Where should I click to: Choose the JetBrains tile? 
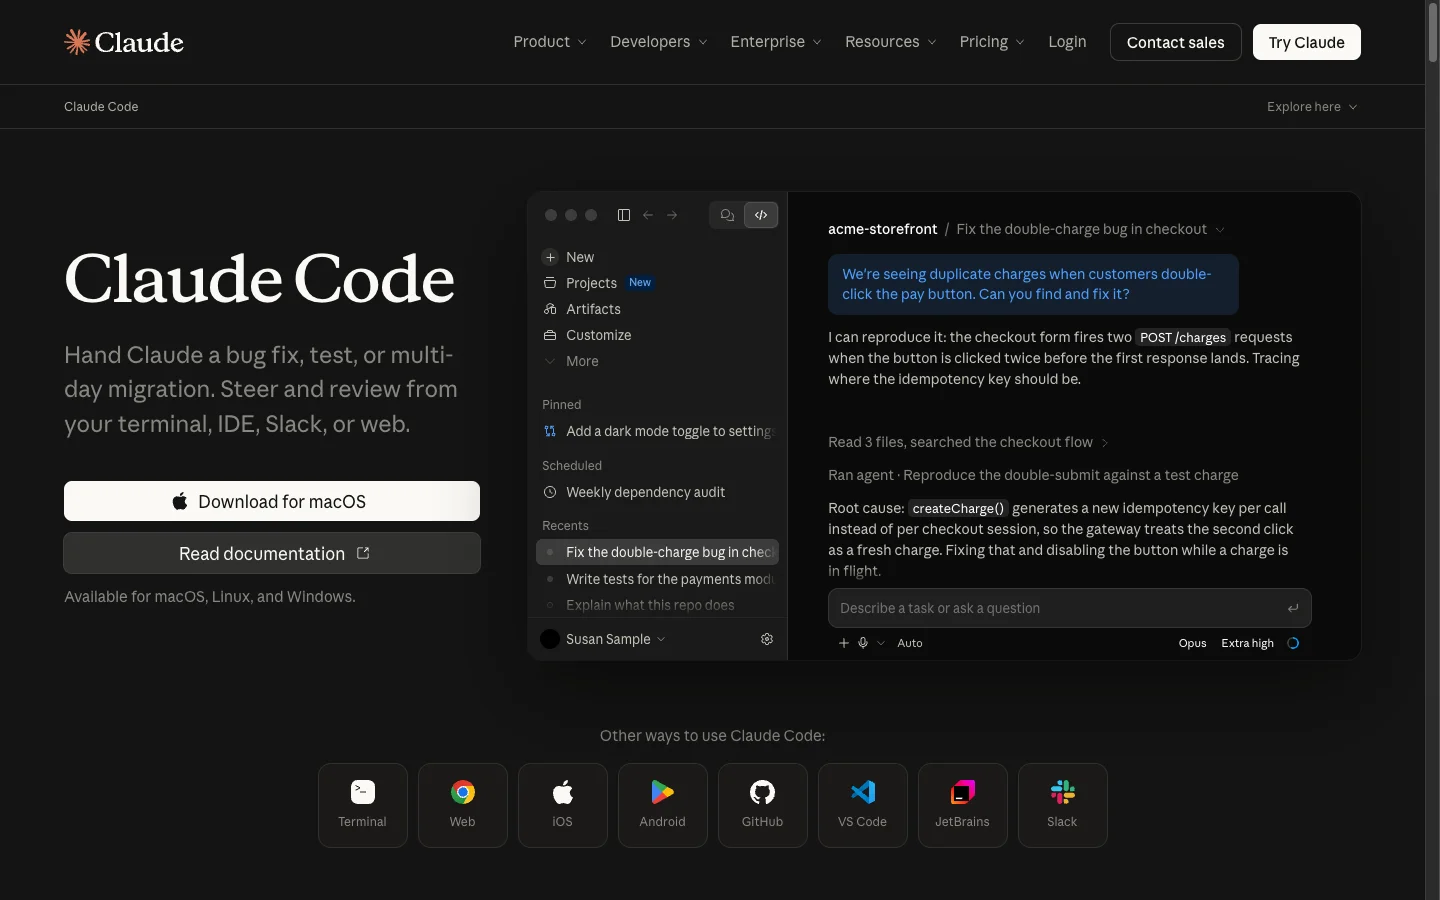(x=962, y=805)
